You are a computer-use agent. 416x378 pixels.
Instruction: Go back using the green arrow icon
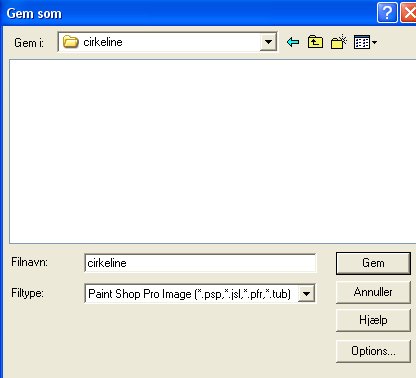click(x=293, y=42)
